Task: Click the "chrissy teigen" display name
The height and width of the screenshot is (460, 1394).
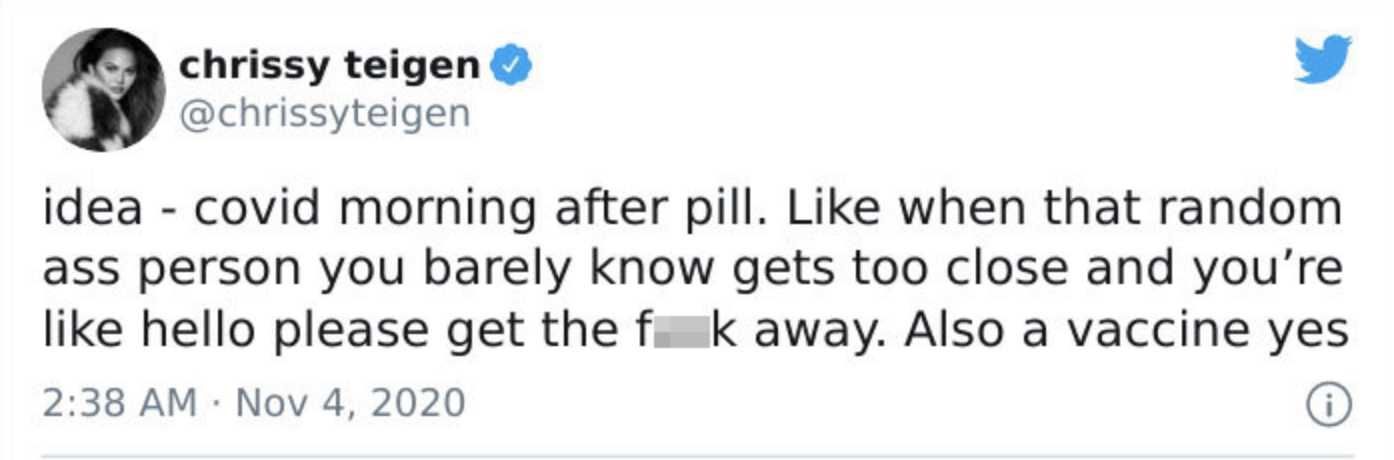Action: click(330, 67)
